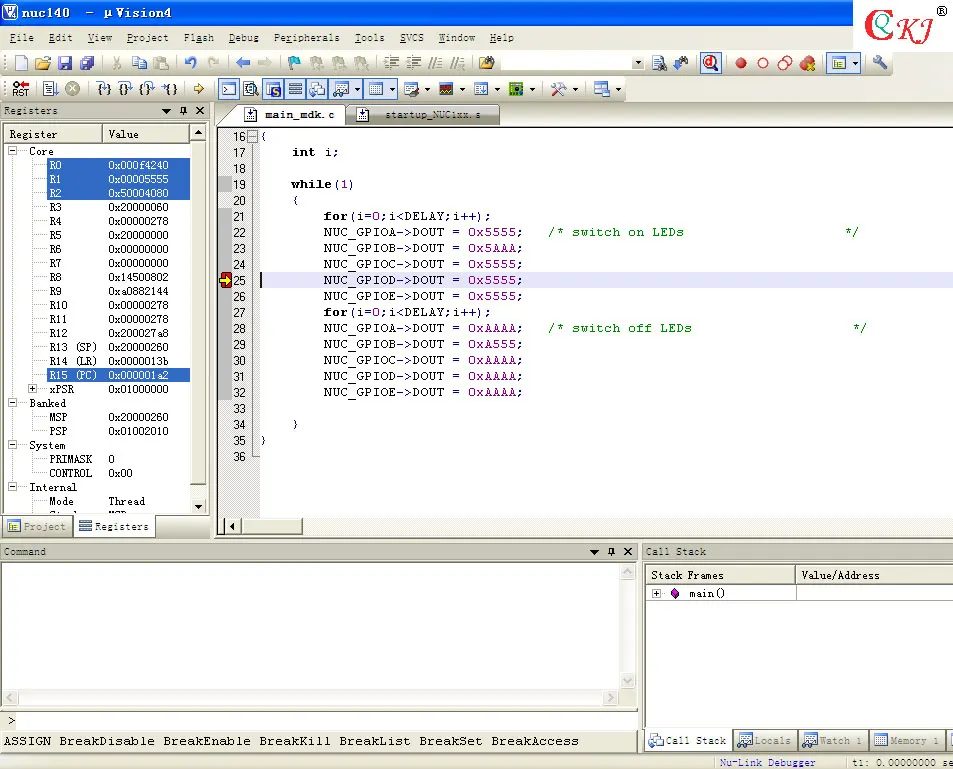Image resolution: width=953 pixels, height=769 pixels.
Task: Click the Insert Breakpoint red dot icon
Action: tap(740, 63)
